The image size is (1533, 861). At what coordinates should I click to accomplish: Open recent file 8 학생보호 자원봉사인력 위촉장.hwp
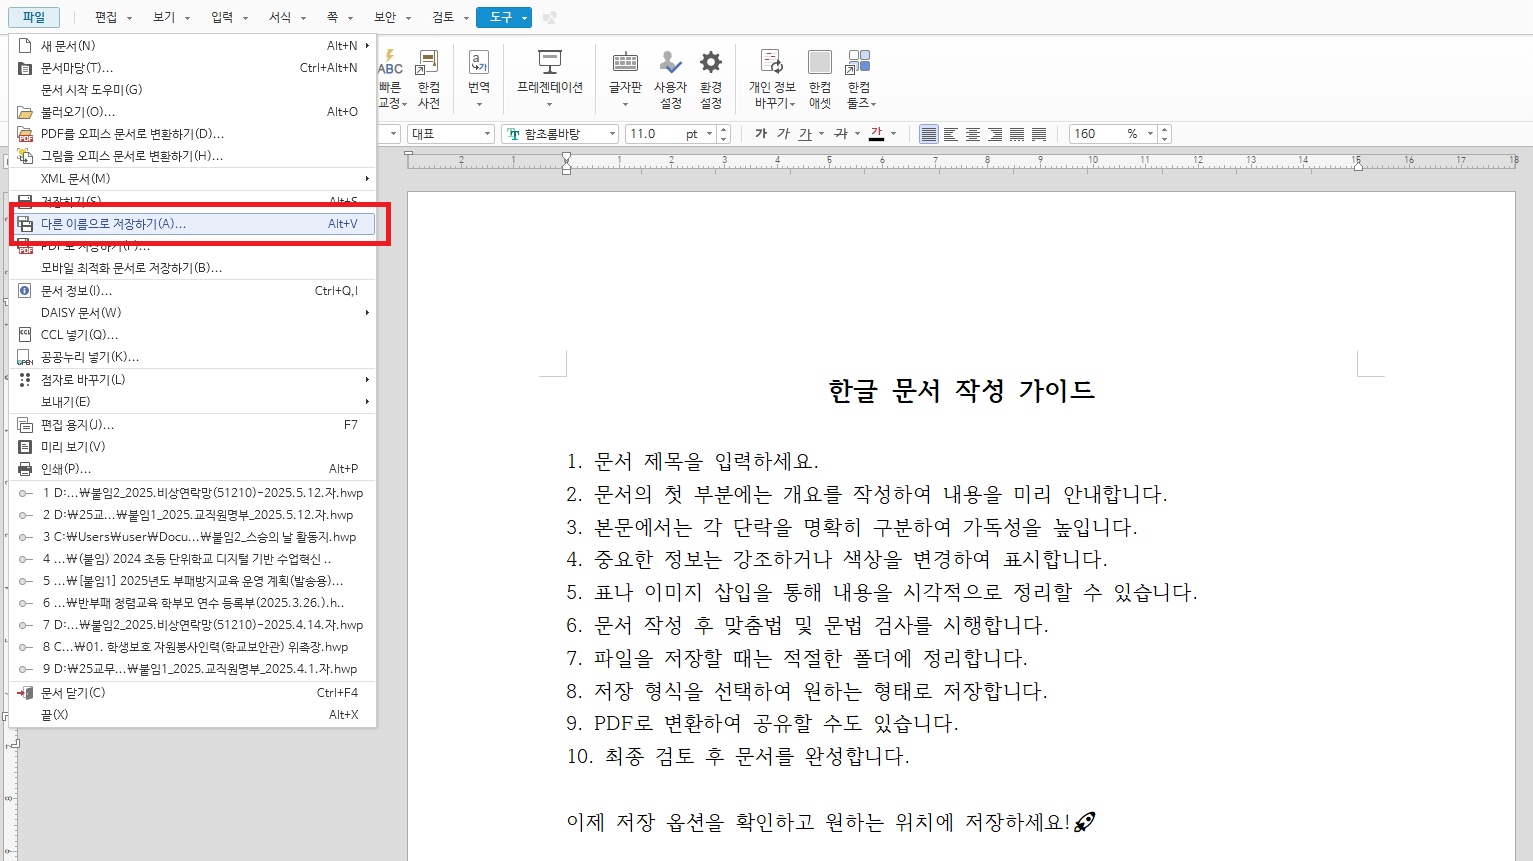pos(193,647)
